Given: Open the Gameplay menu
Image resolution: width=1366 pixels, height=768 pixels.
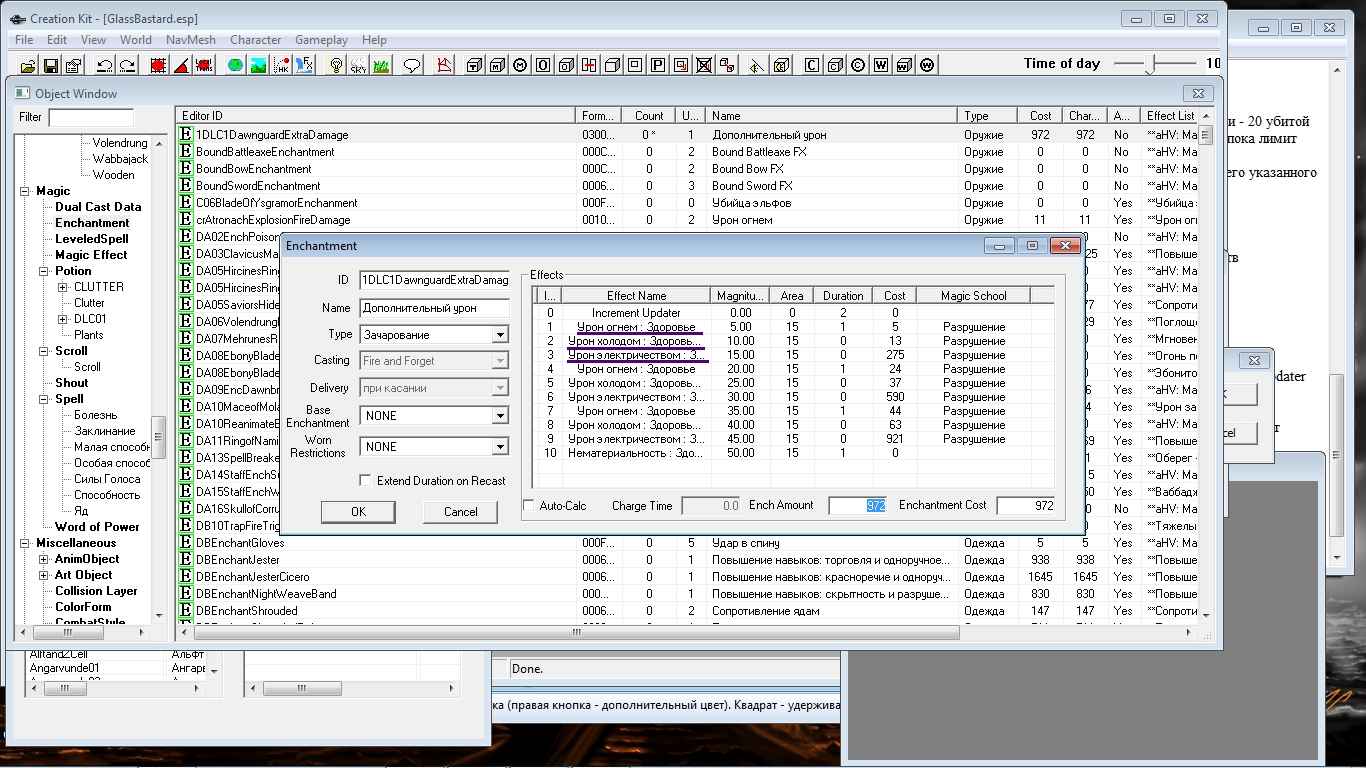Looking at the screenshot, I should (321, 40).
